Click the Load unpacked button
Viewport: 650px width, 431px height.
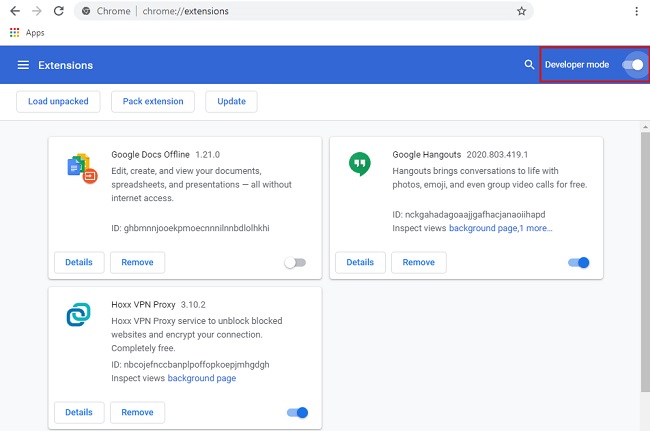(58, 101)
